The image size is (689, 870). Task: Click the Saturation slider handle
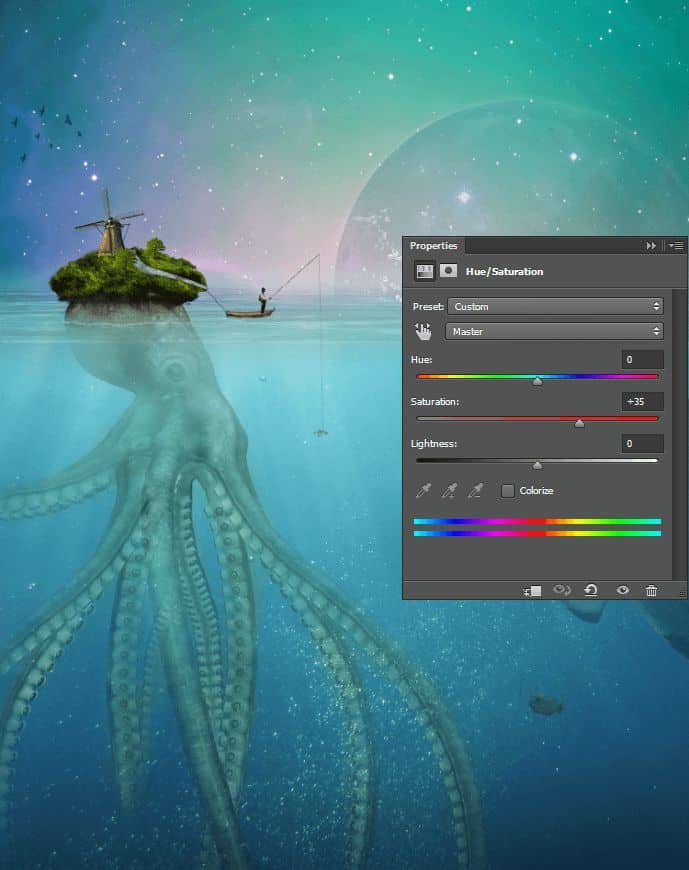click(x=579, y=423)
